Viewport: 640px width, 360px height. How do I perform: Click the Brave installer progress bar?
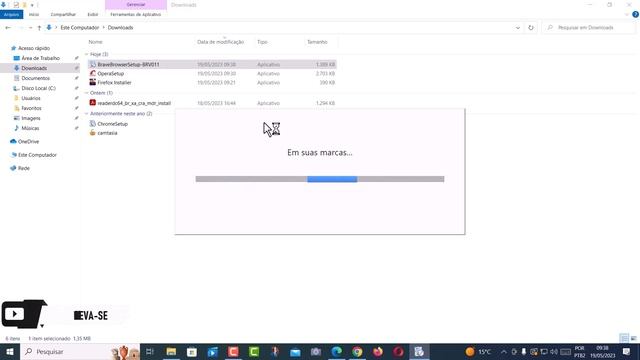pyautogui.click(x=320, y=179)
